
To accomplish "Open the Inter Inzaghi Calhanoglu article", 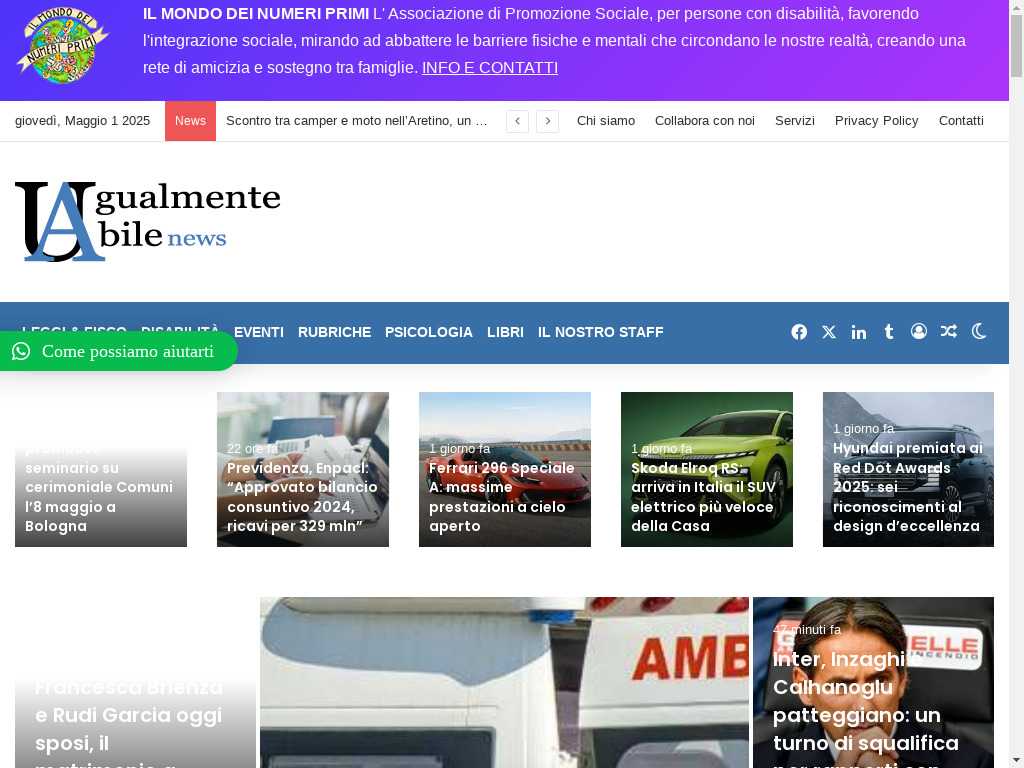I will pos(866,705).
